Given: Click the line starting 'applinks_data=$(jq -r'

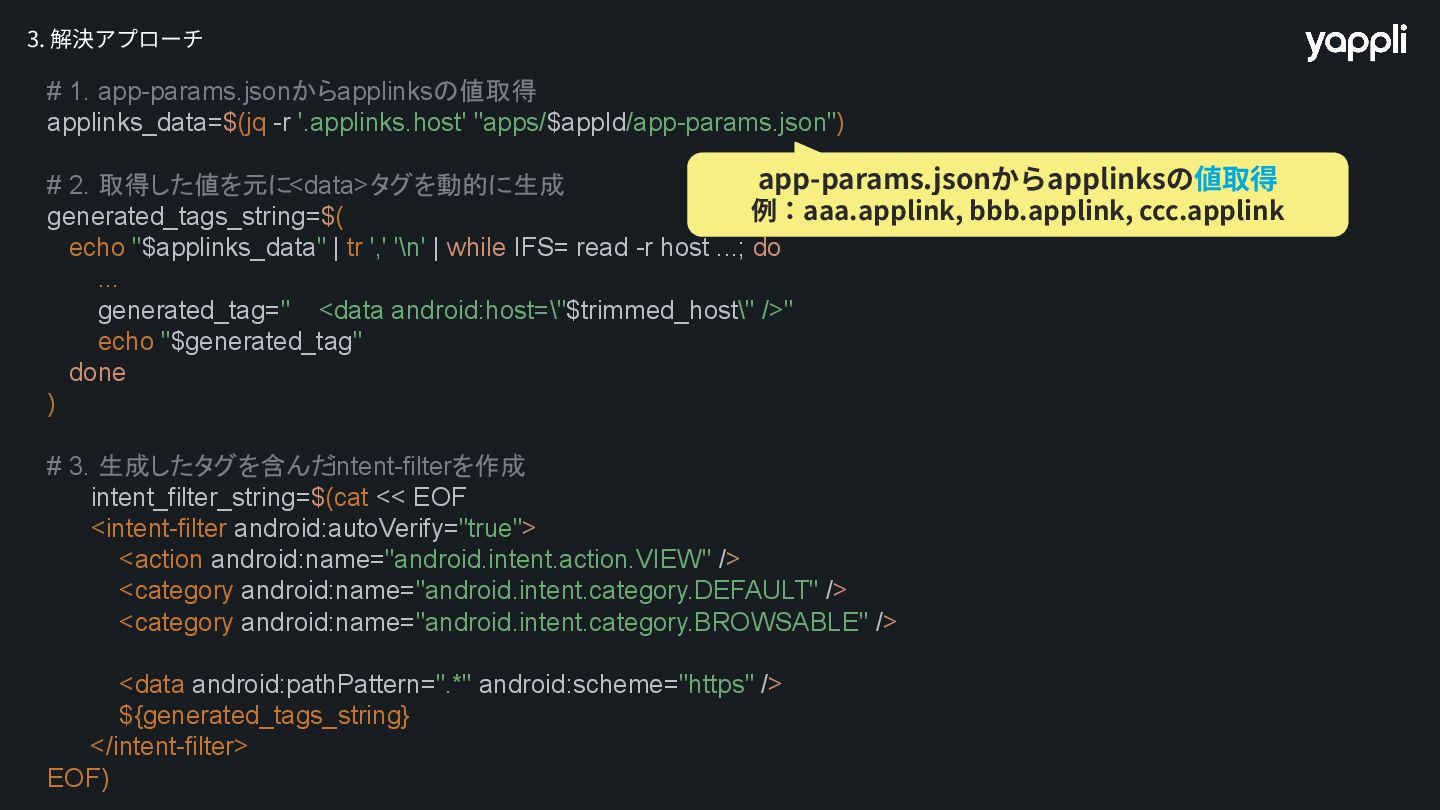Looking at the screenshot, I should [x=446, y=123].
